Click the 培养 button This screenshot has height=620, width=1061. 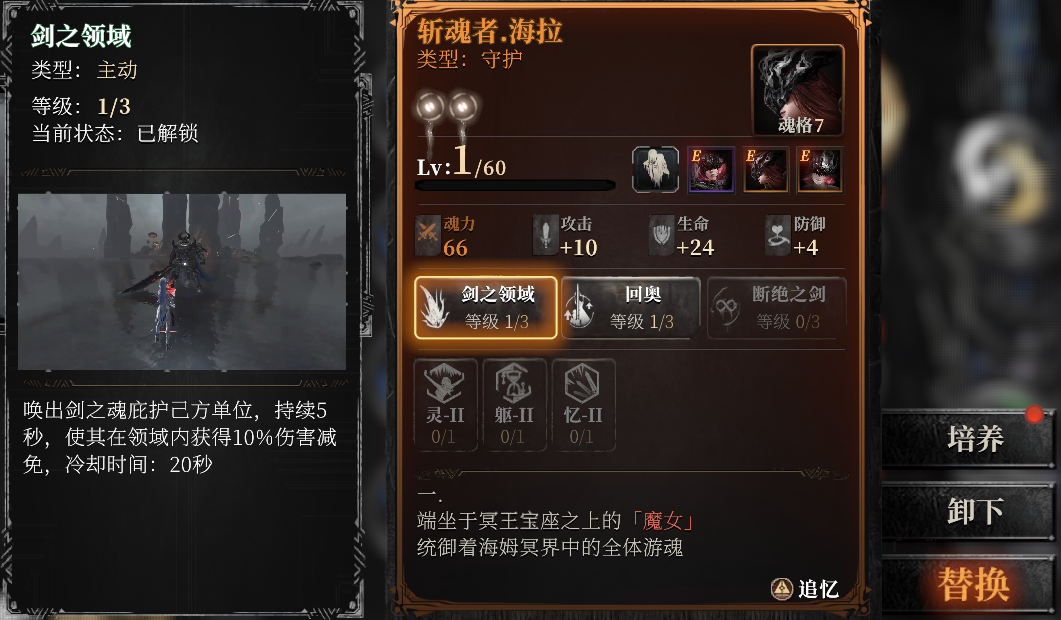coord(969,439)
